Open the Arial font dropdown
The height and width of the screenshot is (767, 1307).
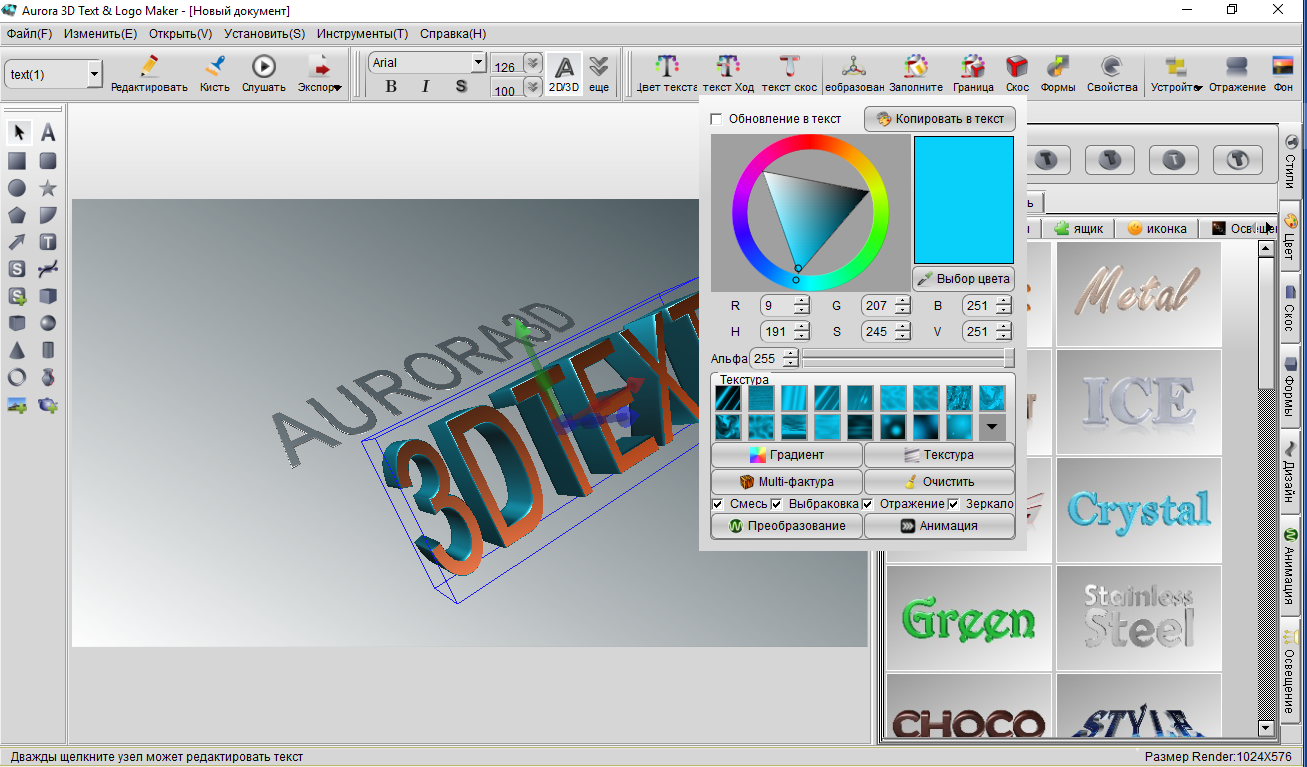coord(478,63)
